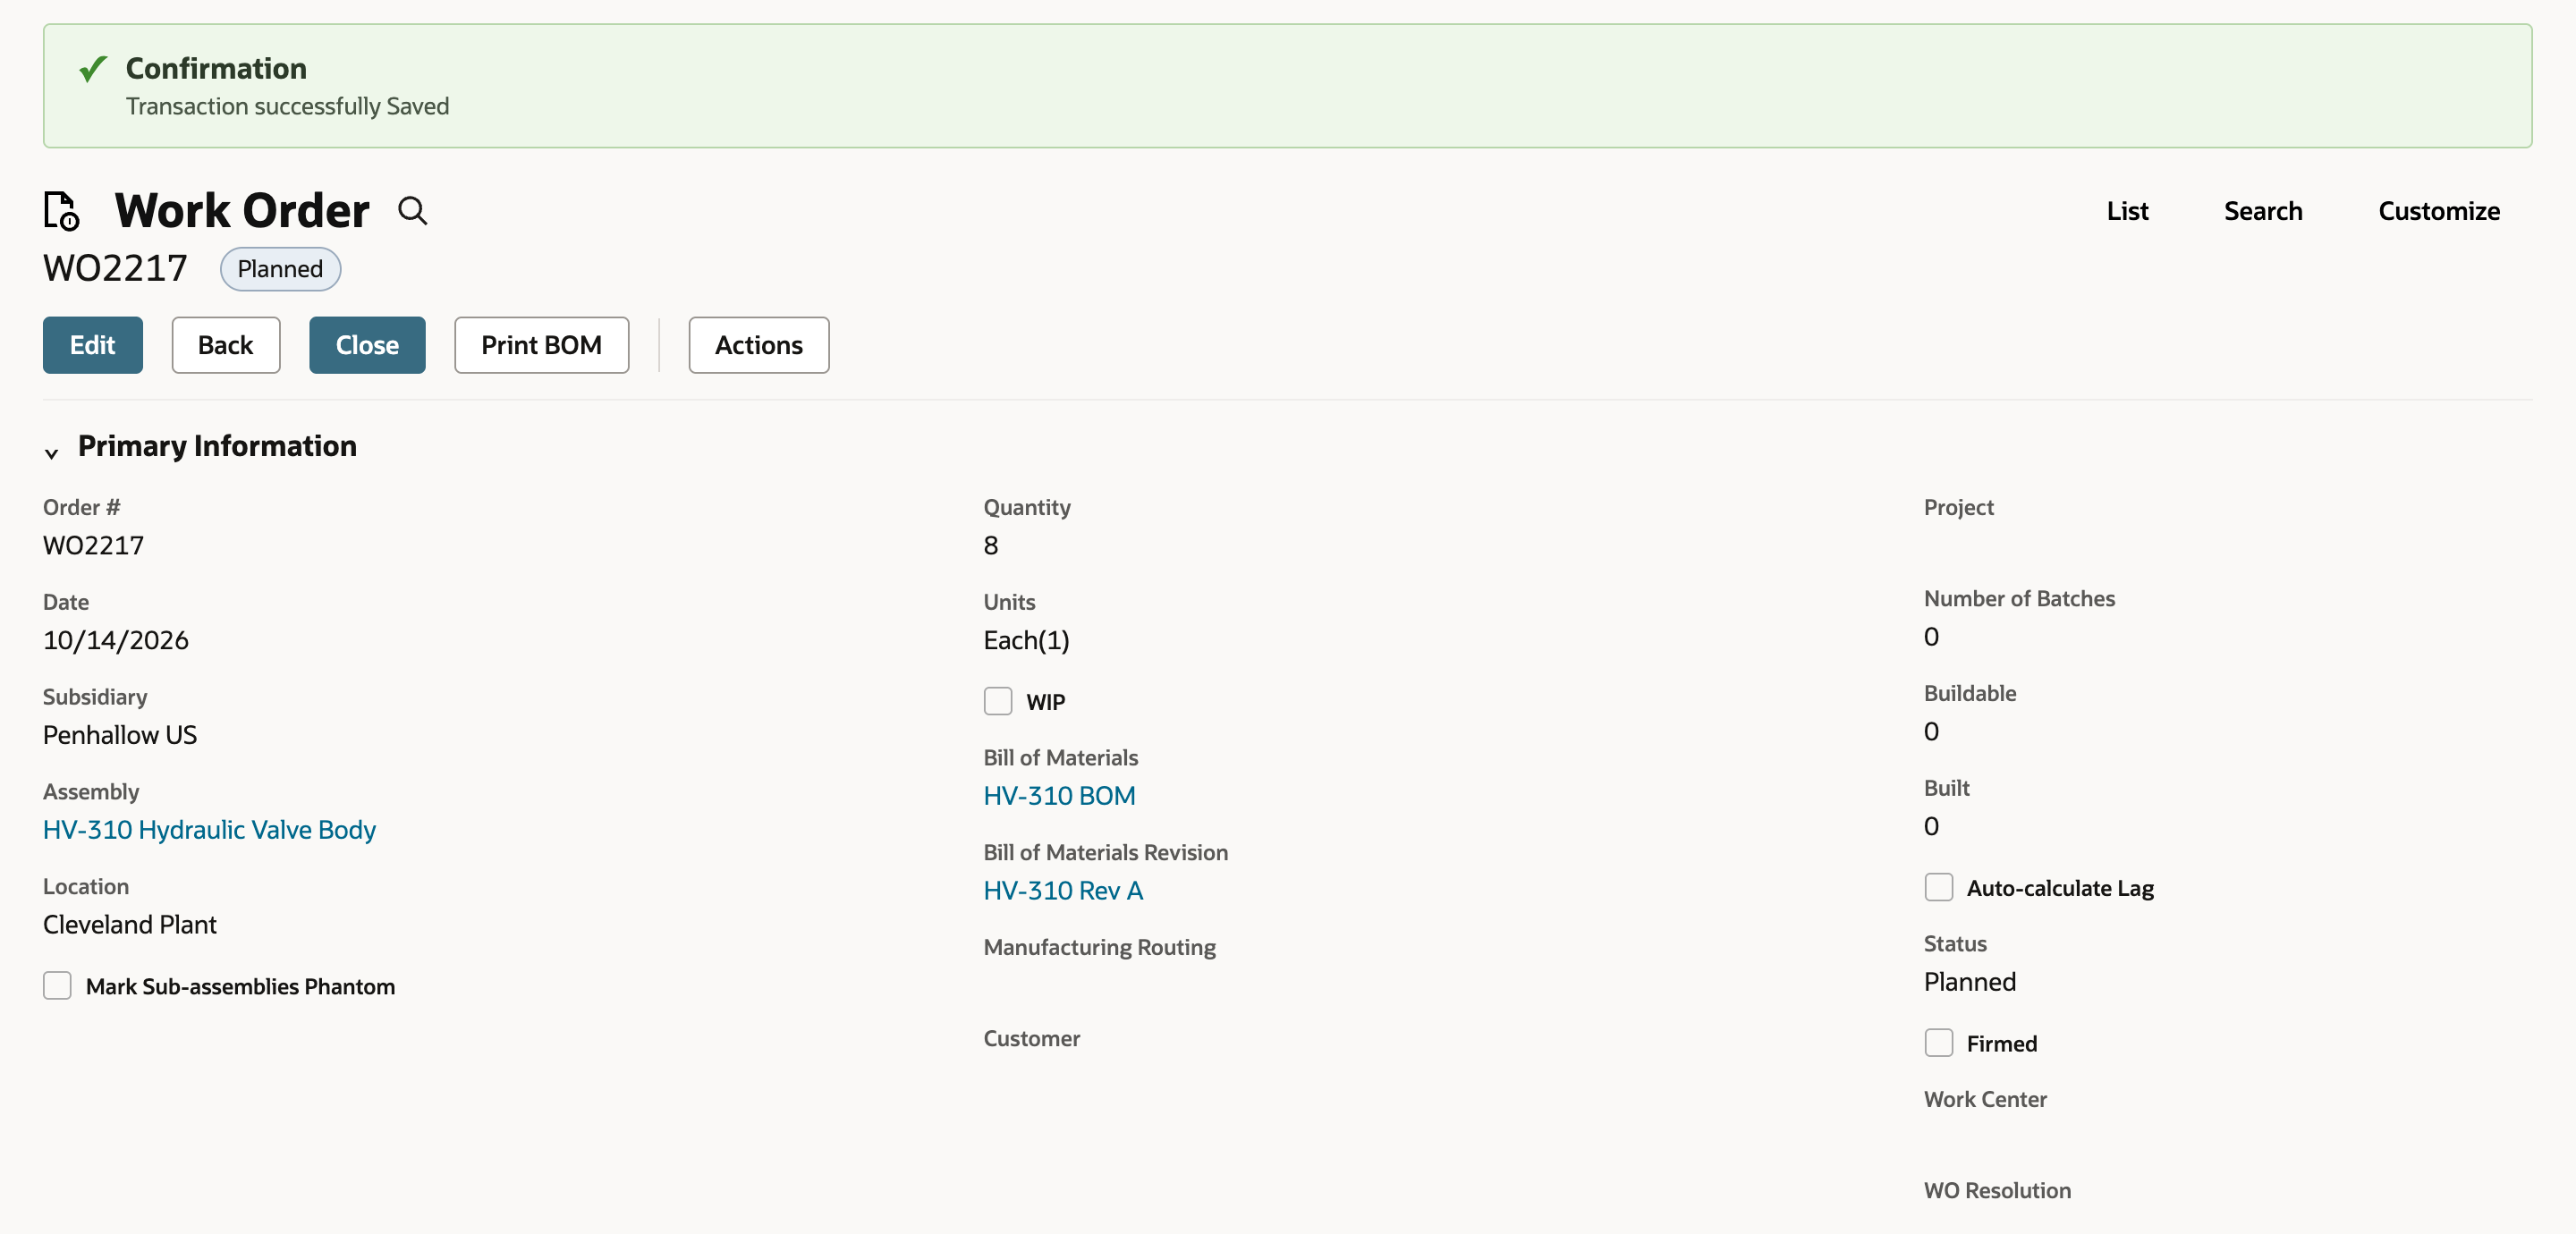The image size is (2576, 1234).
Task: Click the Close work order button
Action: [367, 345]
